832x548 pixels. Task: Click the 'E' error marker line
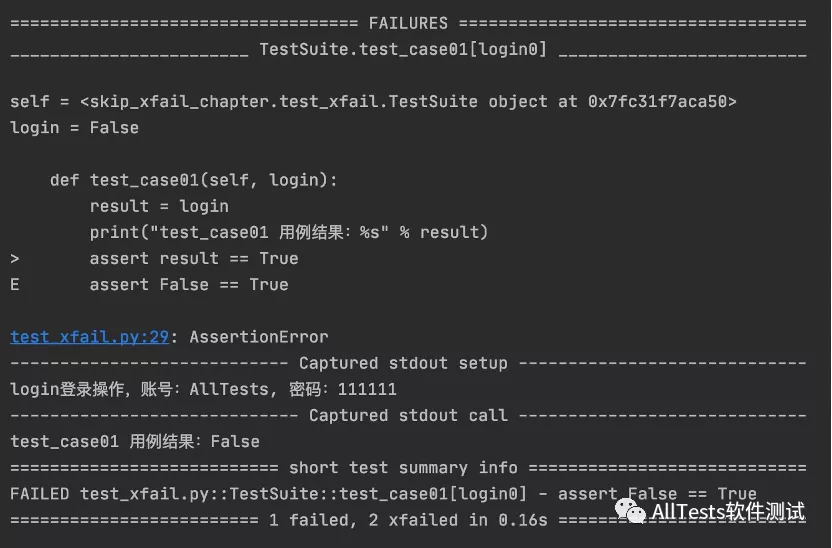[15, 285]
